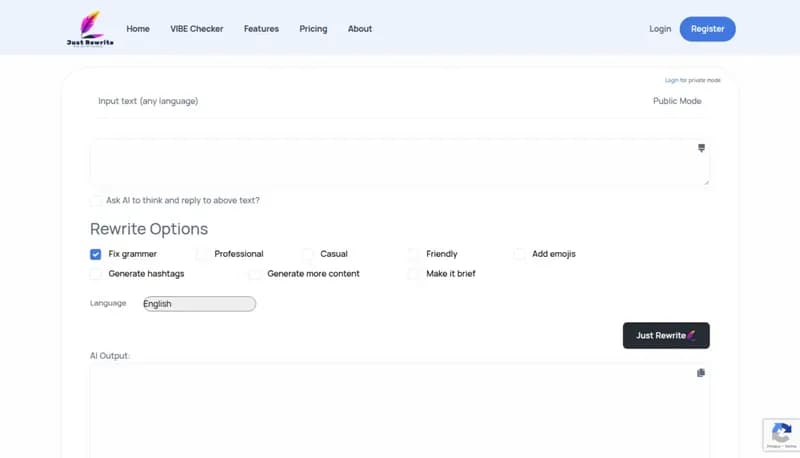Open the Language dropdown showing English
Image resolution: width=800 pixels, height=458 pixels.
pos(199,304)
